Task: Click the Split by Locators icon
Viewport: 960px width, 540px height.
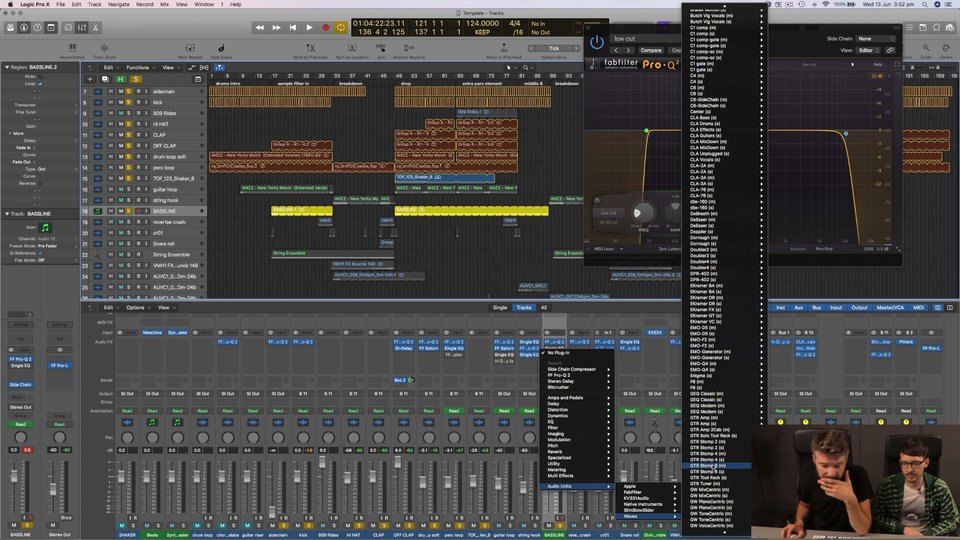Action: click(352, 48)
